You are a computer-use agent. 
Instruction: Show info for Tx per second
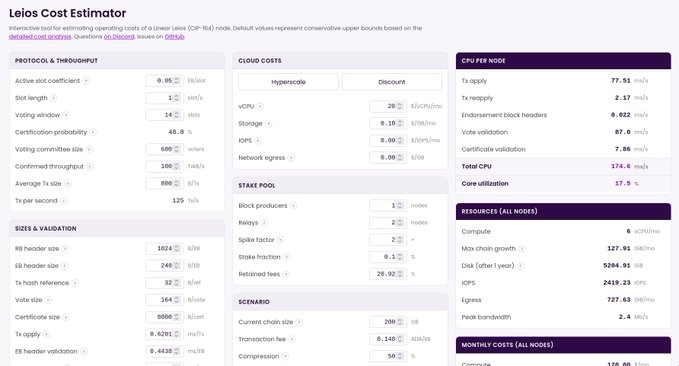click(64, 201)
